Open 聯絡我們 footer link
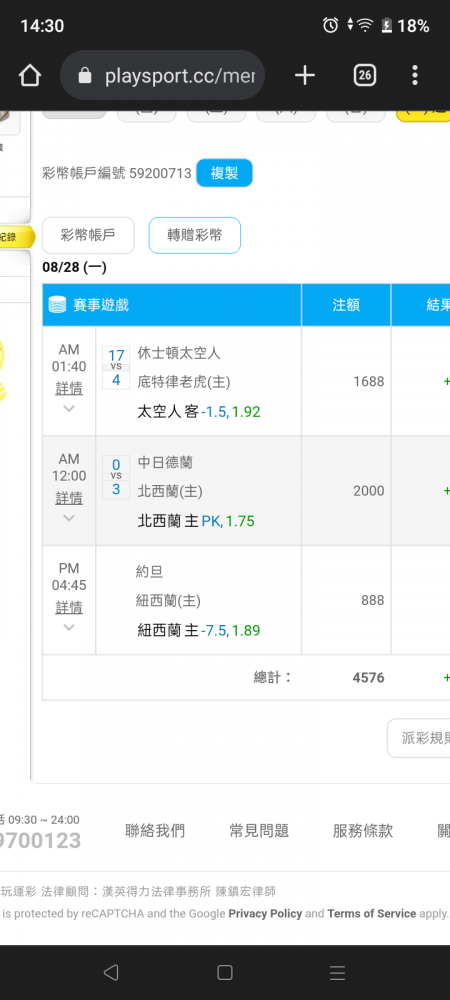This screenshot has width=450, height=1000. (x=155, y=830)
